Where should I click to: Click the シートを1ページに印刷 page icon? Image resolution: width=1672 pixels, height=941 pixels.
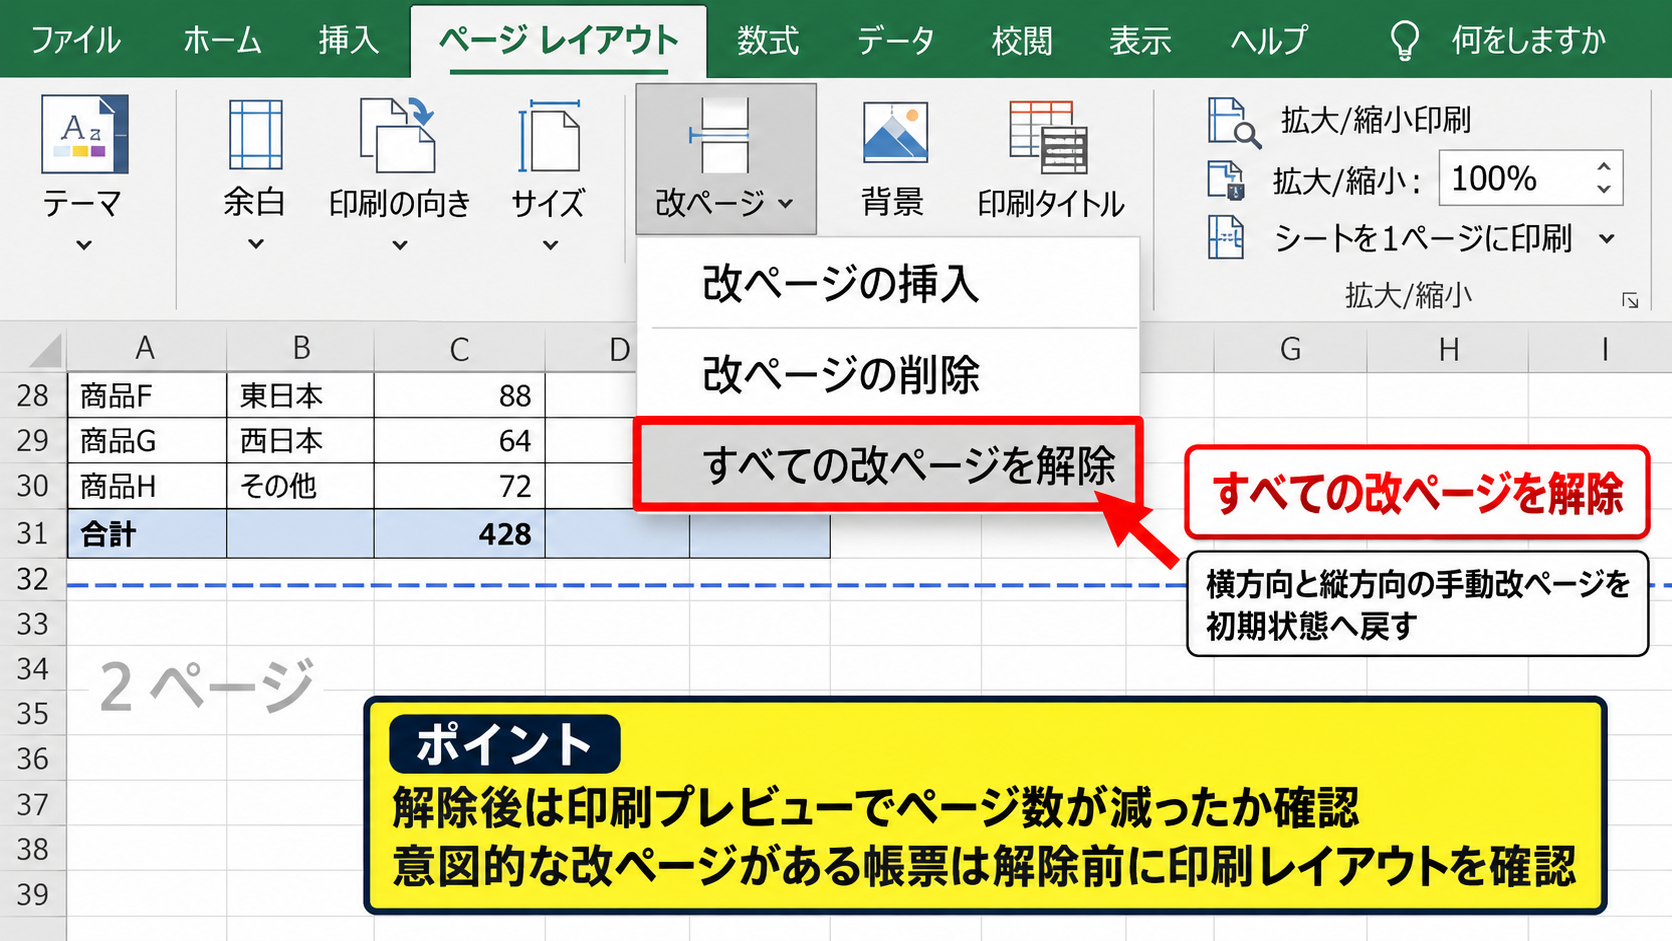click(x=1225, y=238)
